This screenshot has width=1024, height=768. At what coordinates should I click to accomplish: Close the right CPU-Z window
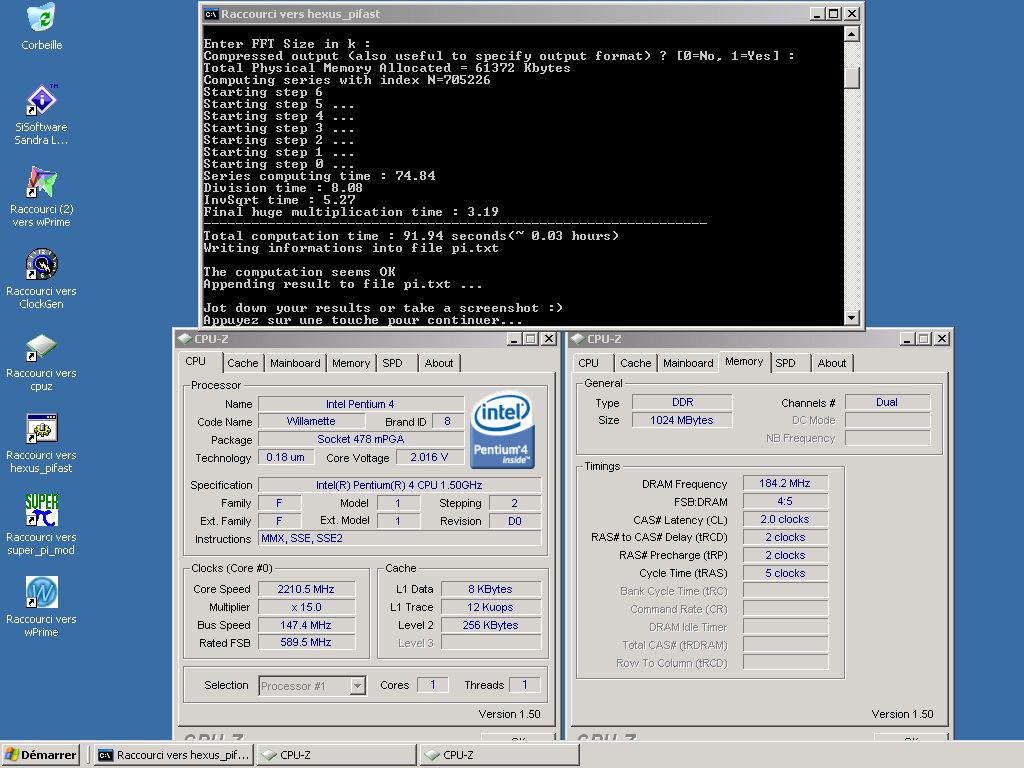pyautogui.click(x=942, y=338)
